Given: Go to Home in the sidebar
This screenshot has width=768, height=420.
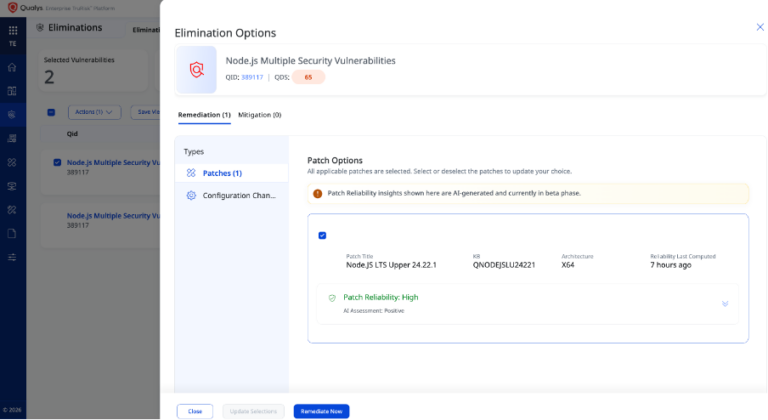Looking at the screenshot, I should [12, 67].
